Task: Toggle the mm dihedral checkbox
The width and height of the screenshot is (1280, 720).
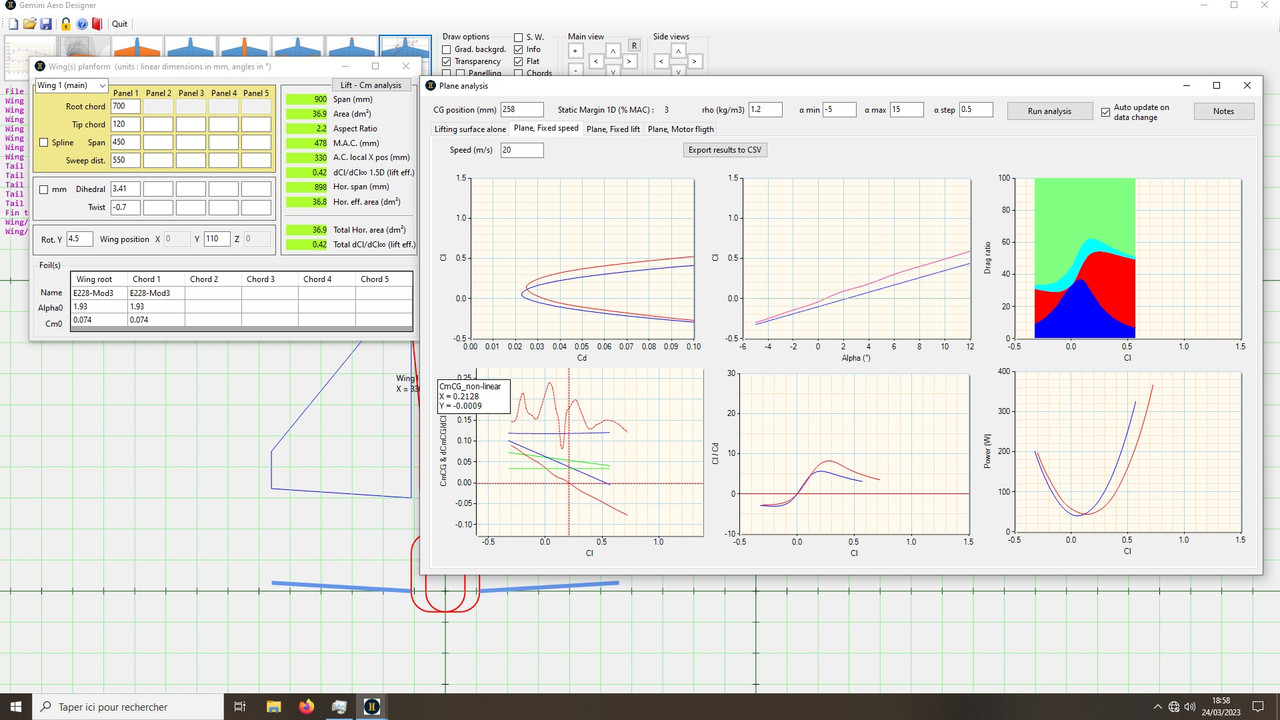Action: click(43, 189)
